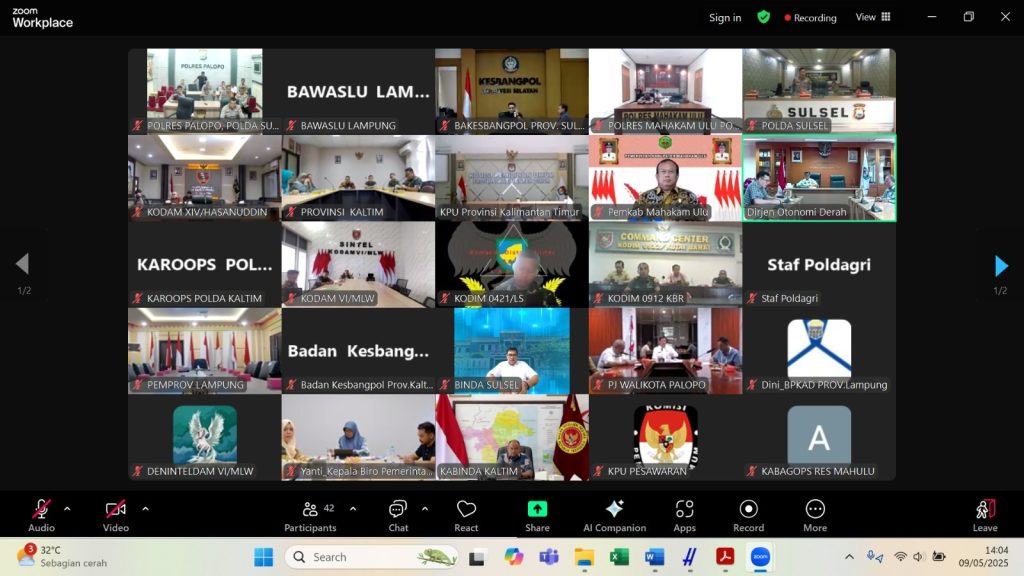Expand the Audio options arrow
Image resolution: width=1024 pixels, height=576 pixels.
pos(67,509)
